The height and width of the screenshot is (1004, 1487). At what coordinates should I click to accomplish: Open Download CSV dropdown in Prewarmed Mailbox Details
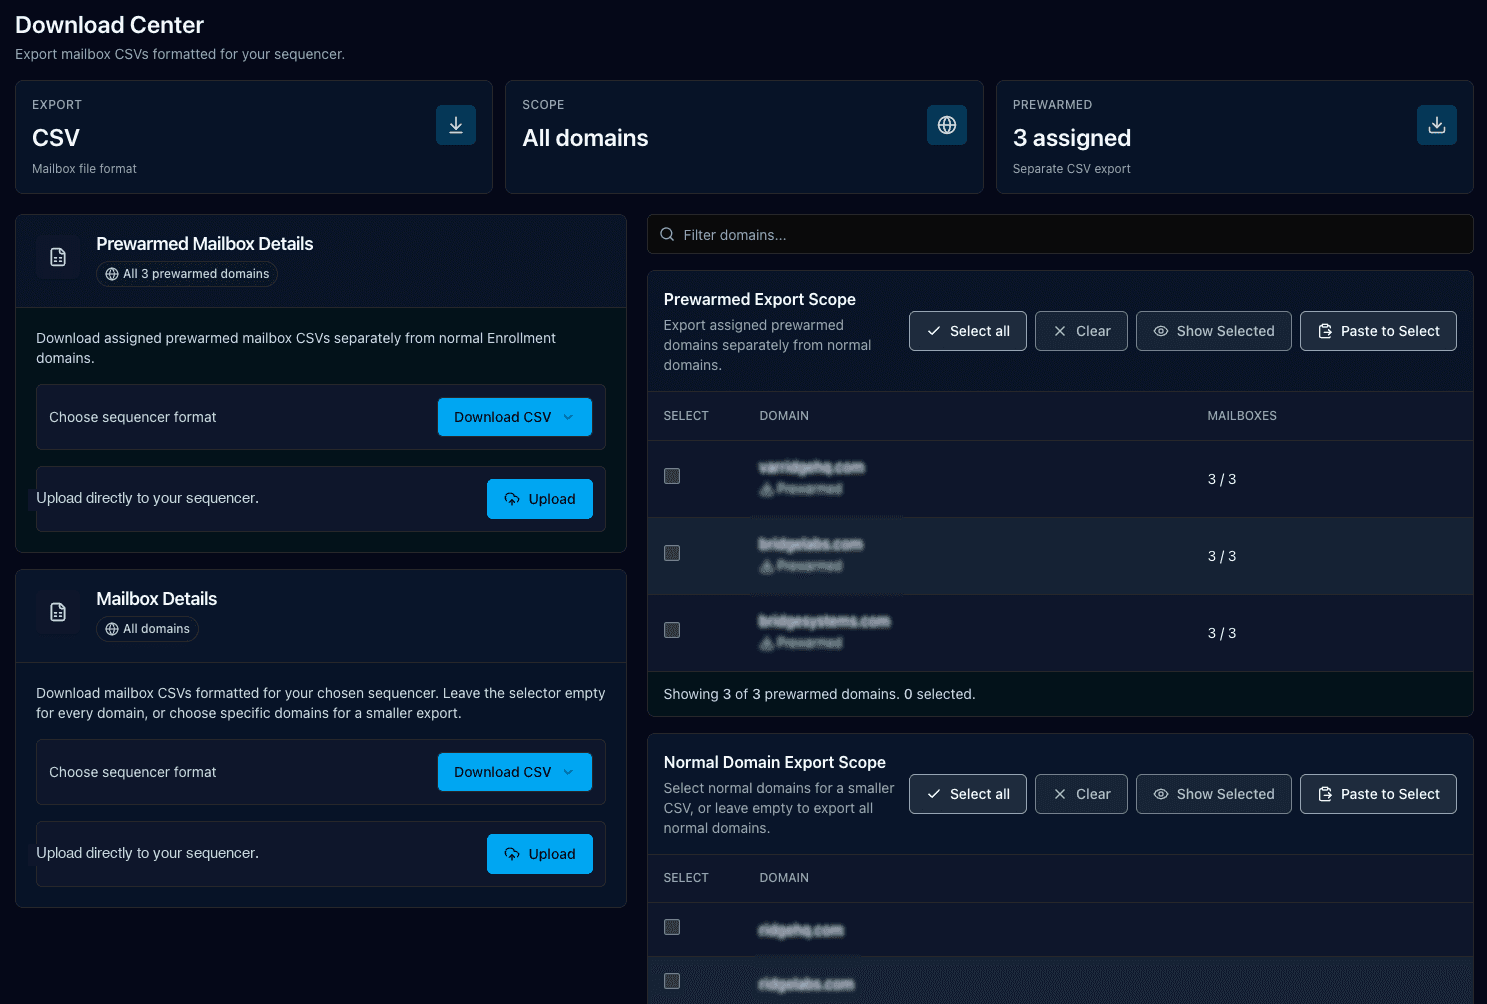(x=515, y=417)
